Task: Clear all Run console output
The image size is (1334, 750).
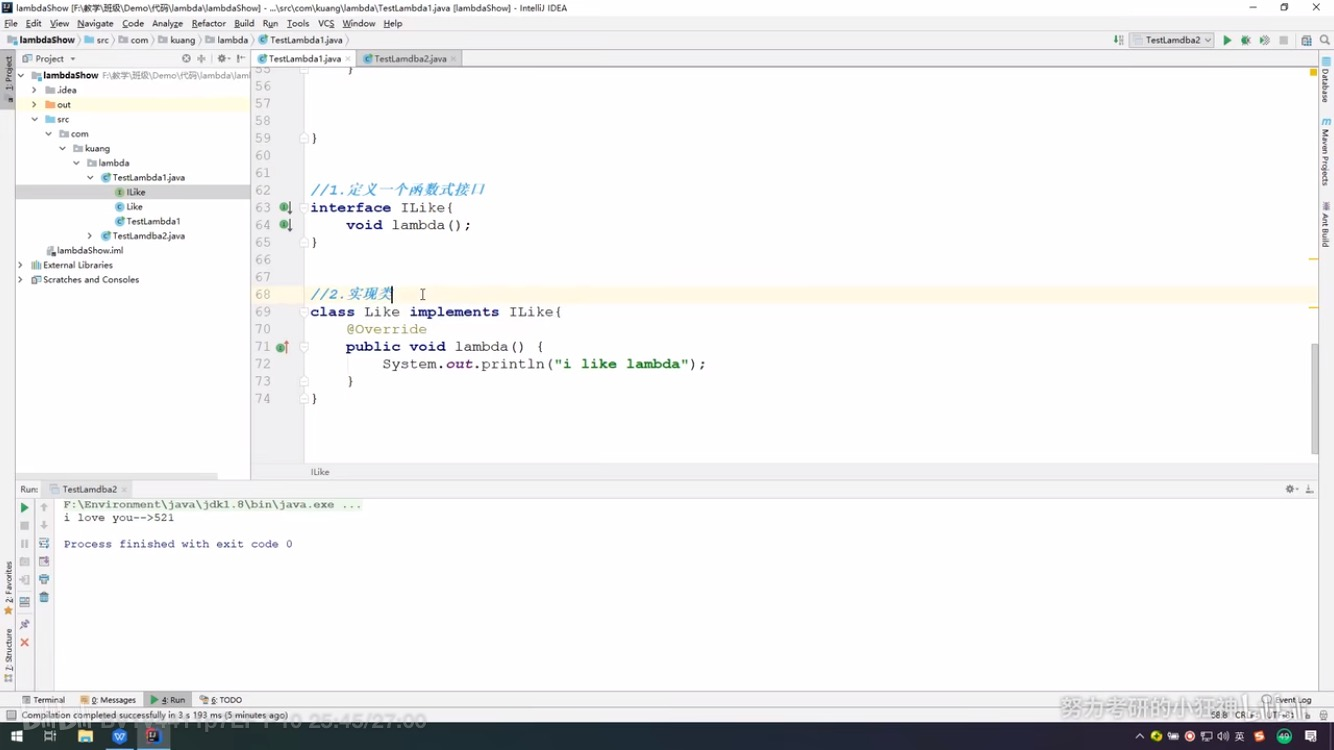Action: [x=44, y=598]
